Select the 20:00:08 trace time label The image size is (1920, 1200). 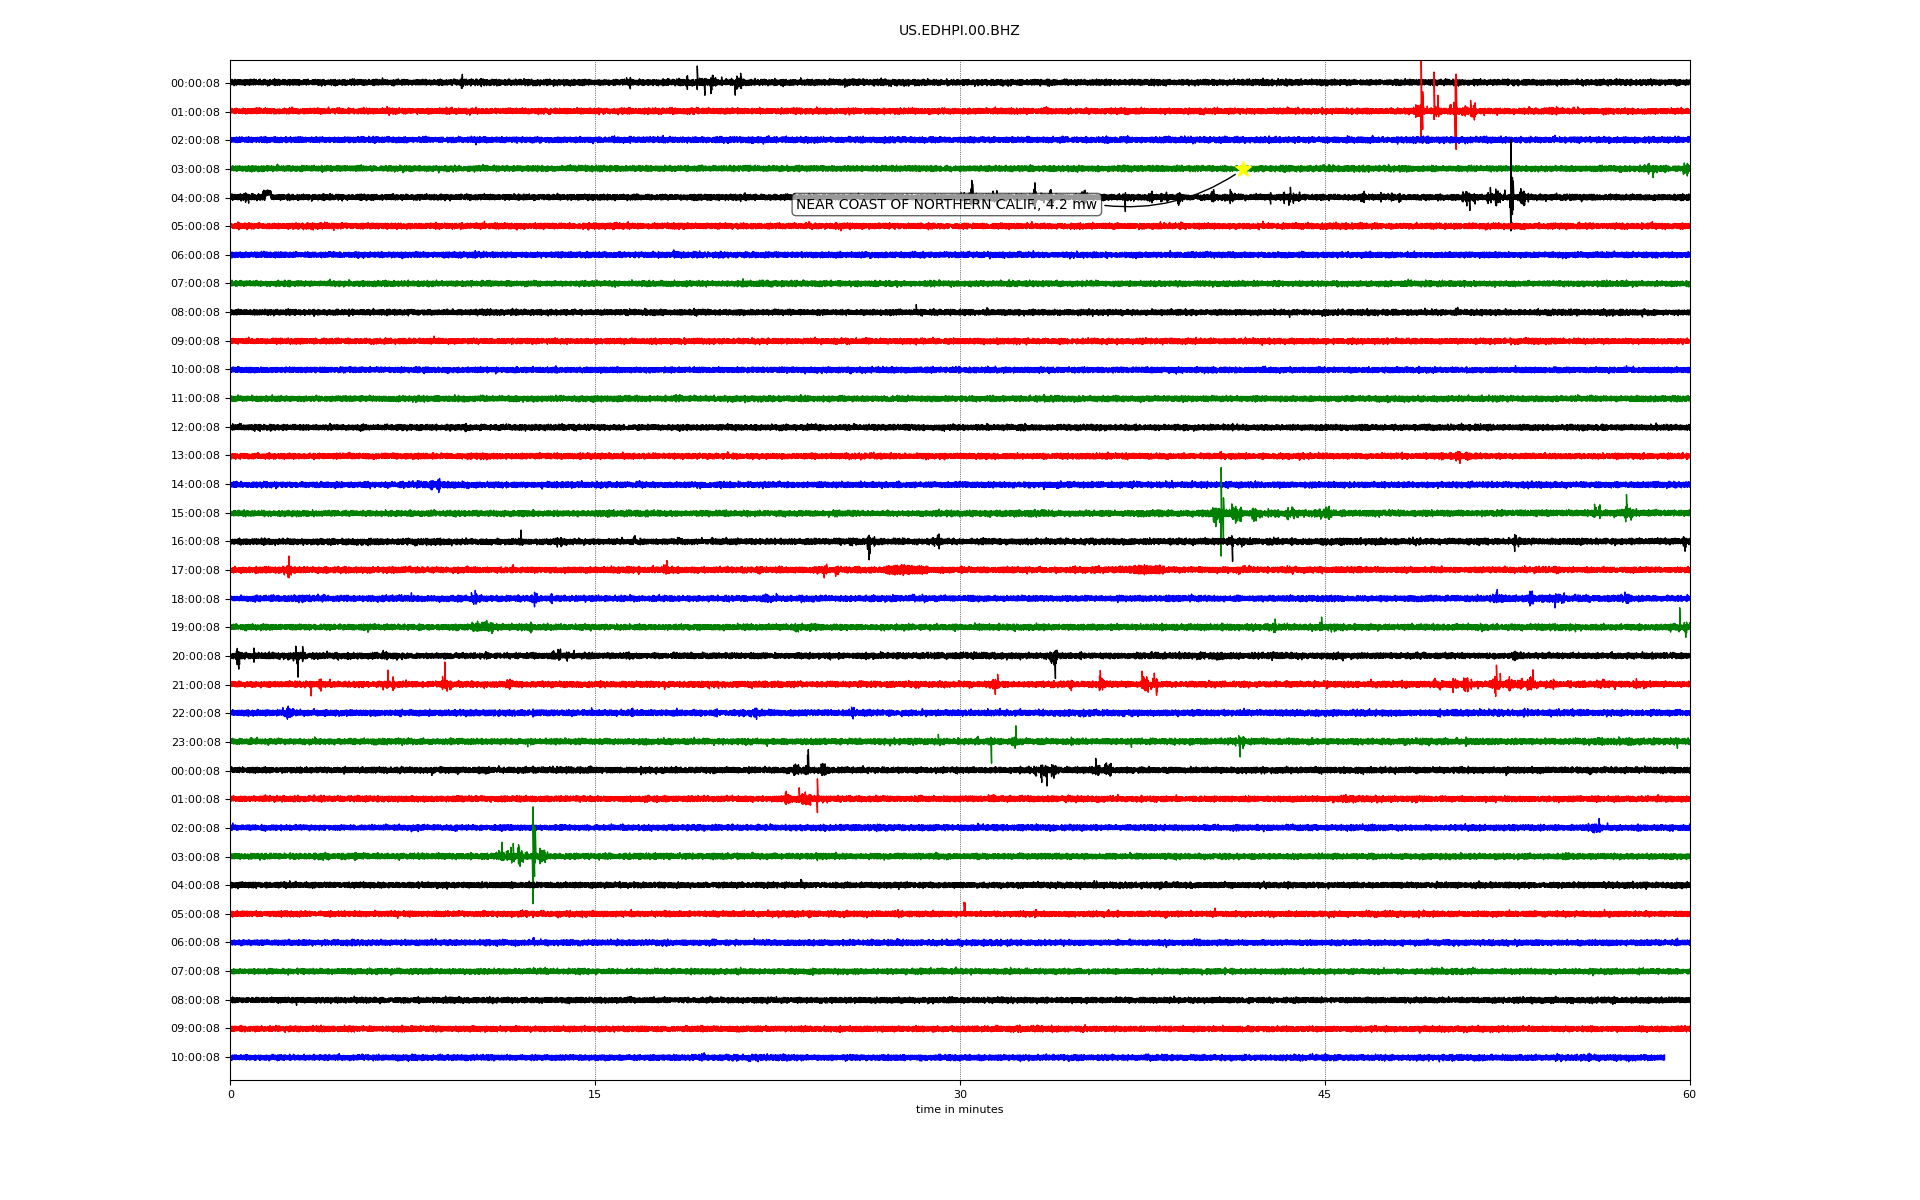pyautogui.click(x=195, y=657)
